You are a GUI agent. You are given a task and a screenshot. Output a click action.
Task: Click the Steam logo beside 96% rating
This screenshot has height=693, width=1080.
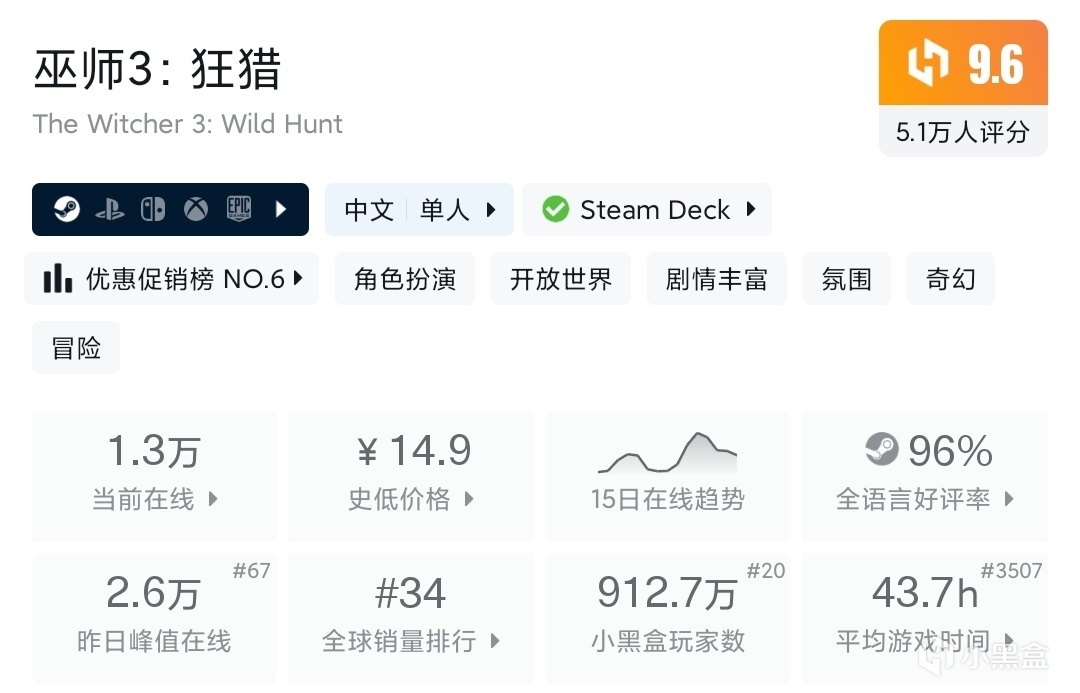coord(882,450)
